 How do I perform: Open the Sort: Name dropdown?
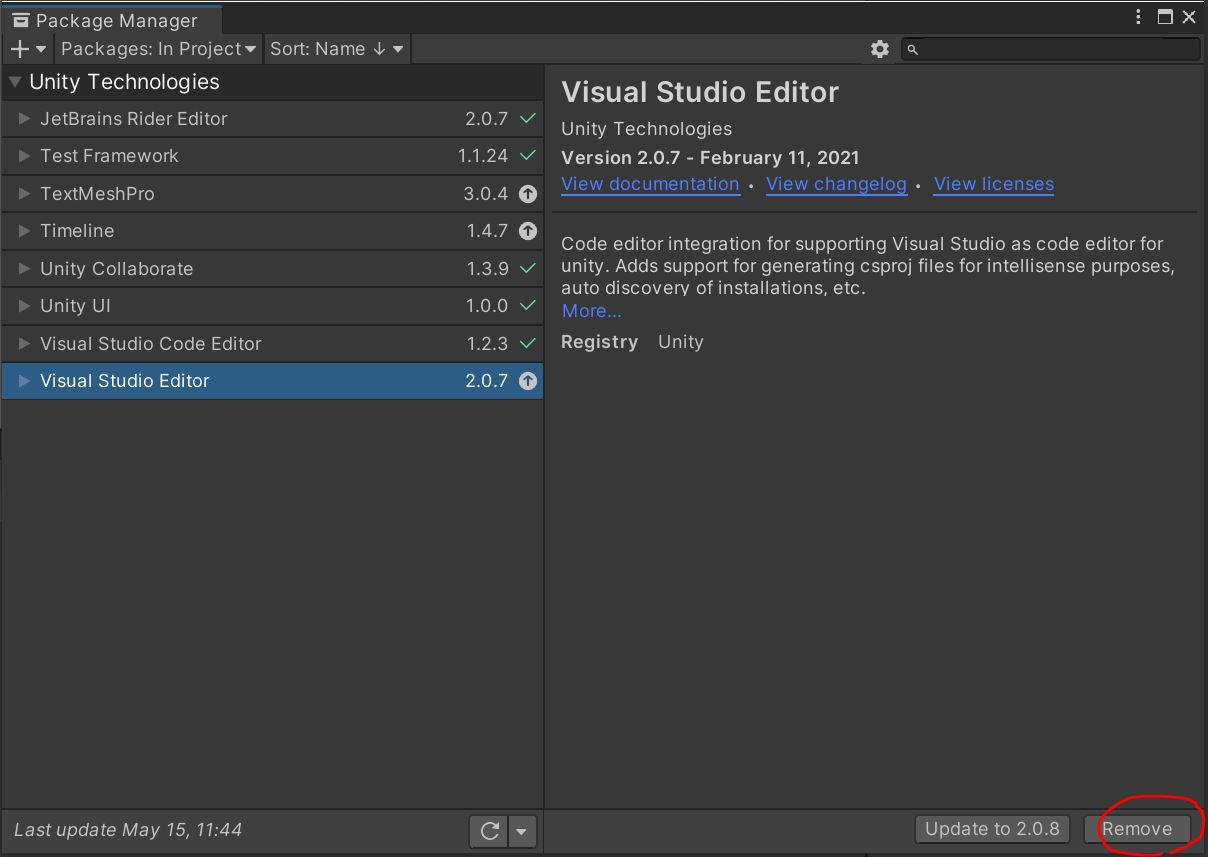(x=337, y=49)
